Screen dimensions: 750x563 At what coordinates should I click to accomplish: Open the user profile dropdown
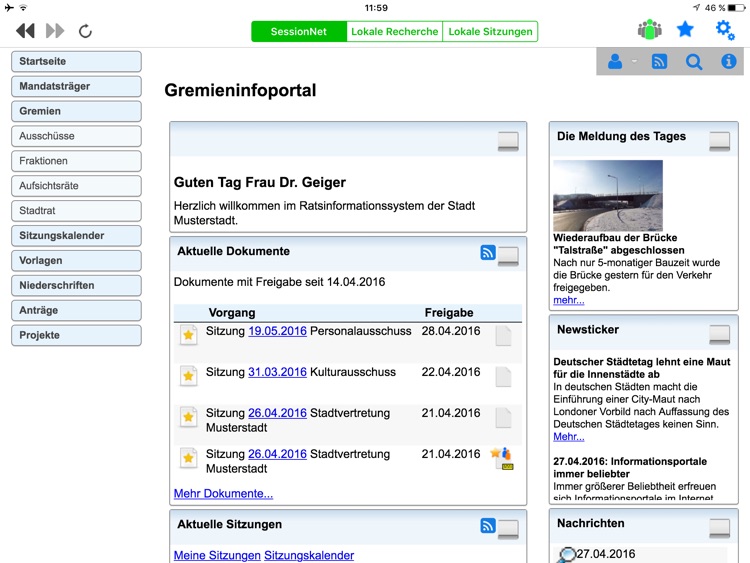tap(620, 62)
